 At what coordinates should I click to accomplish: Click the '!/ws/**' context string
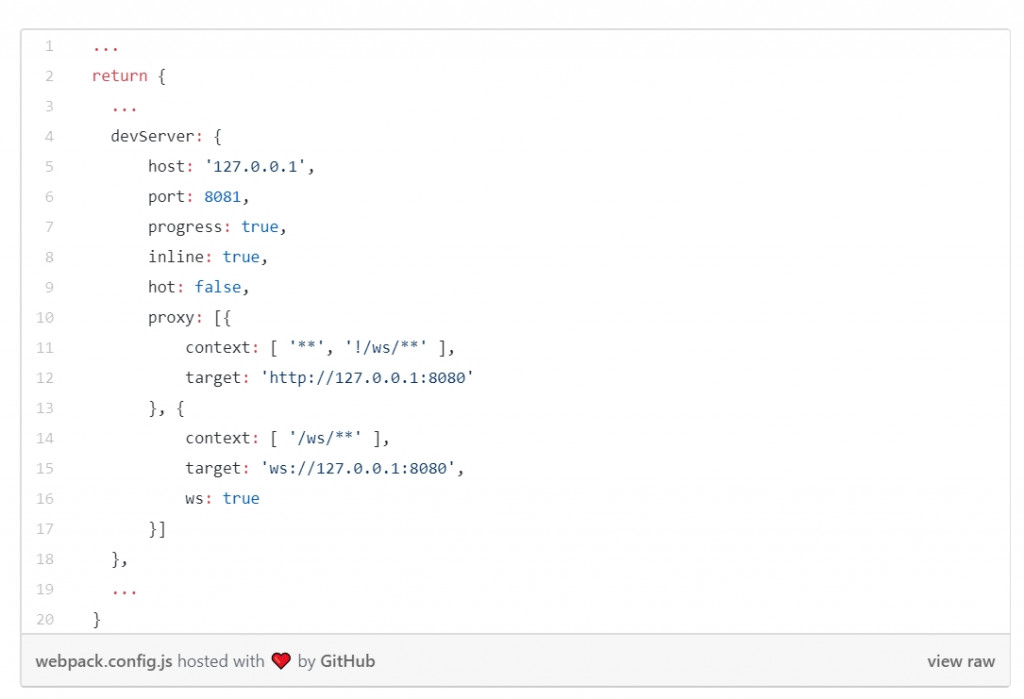coord(385,348)
